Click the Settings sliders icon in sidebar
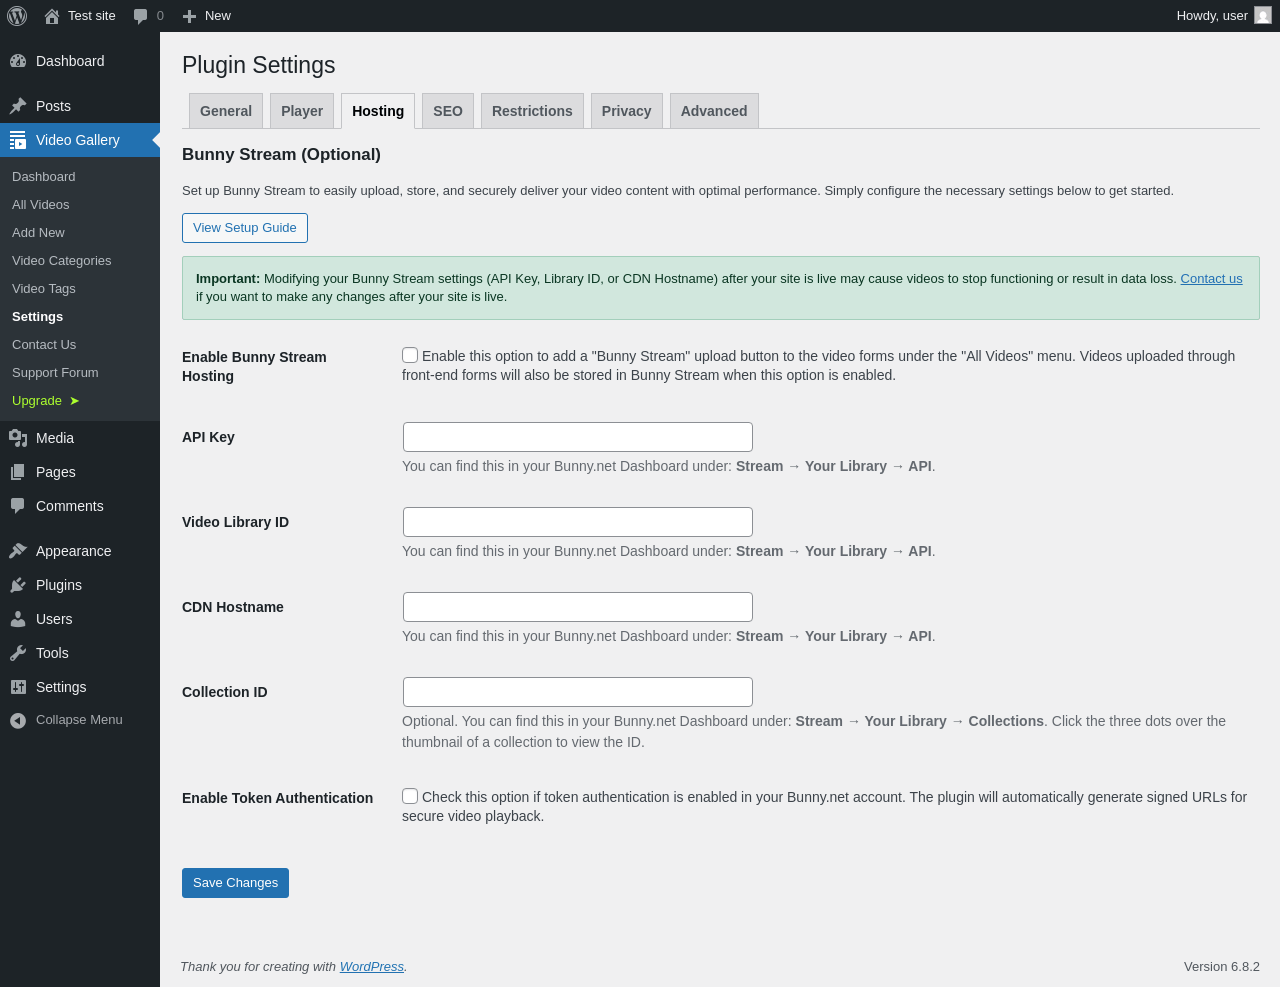1280x987 pixels. tap(18, 687)
